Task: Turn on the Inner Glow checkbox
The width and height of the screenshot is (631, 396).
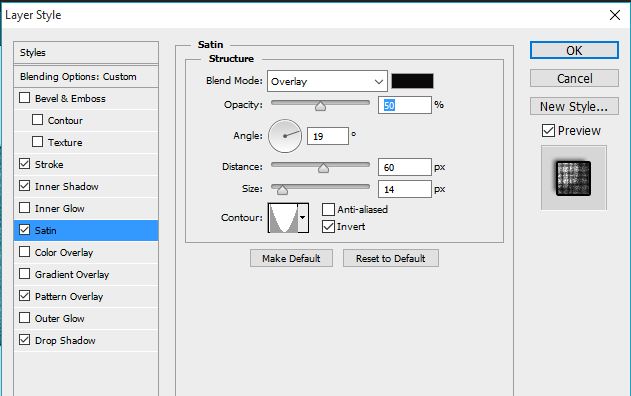Action: (x=25, y=208)
